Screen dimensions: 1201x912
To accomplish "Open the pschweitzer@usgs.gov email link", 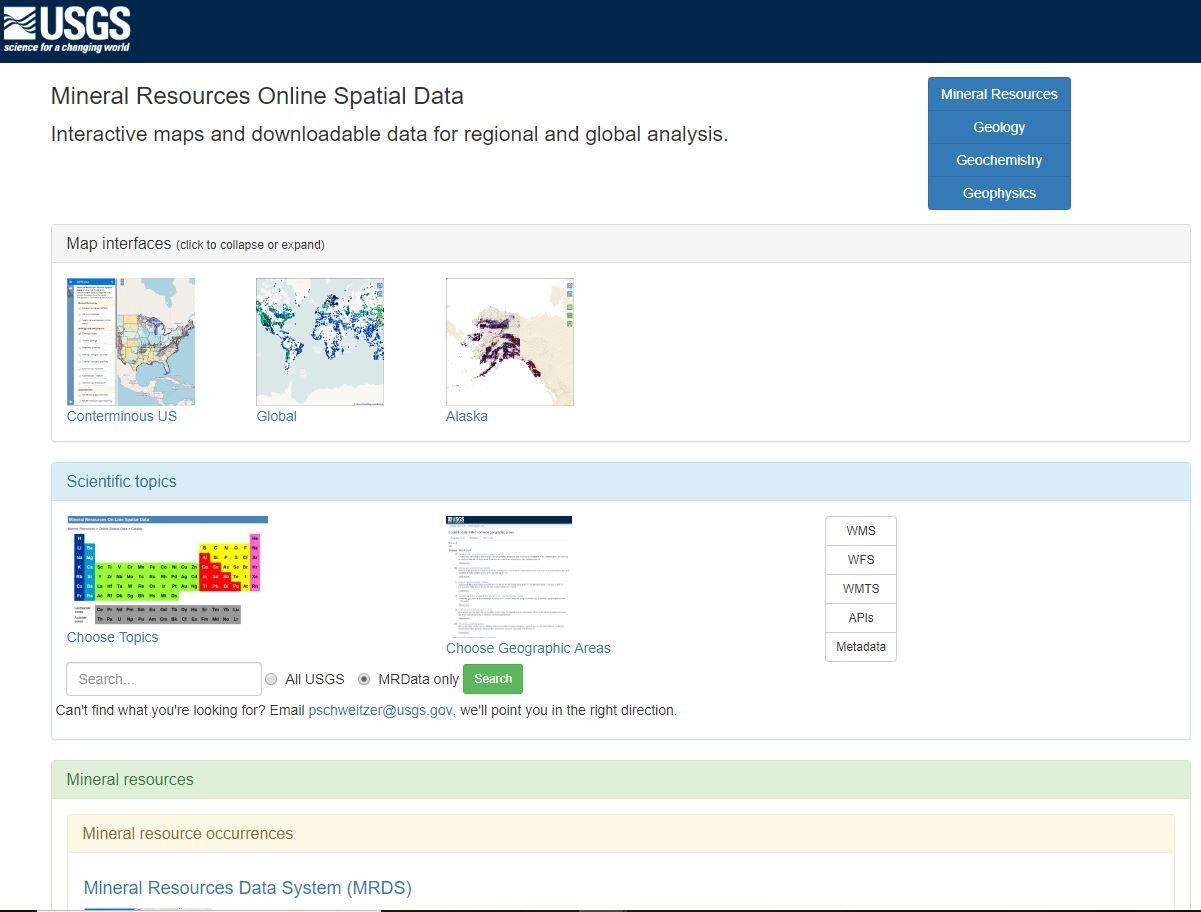I will click(380, 710).
